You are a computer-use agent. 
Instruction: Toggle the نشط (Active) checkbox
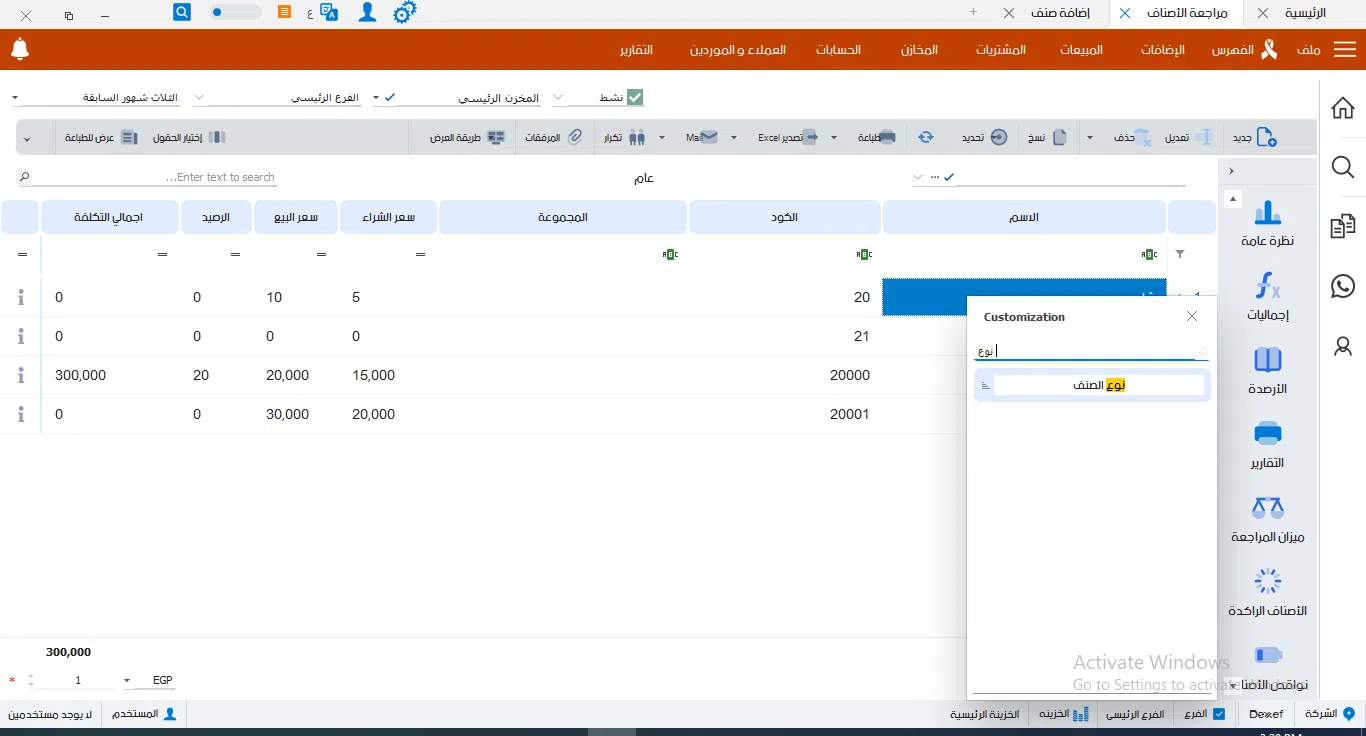635,97
